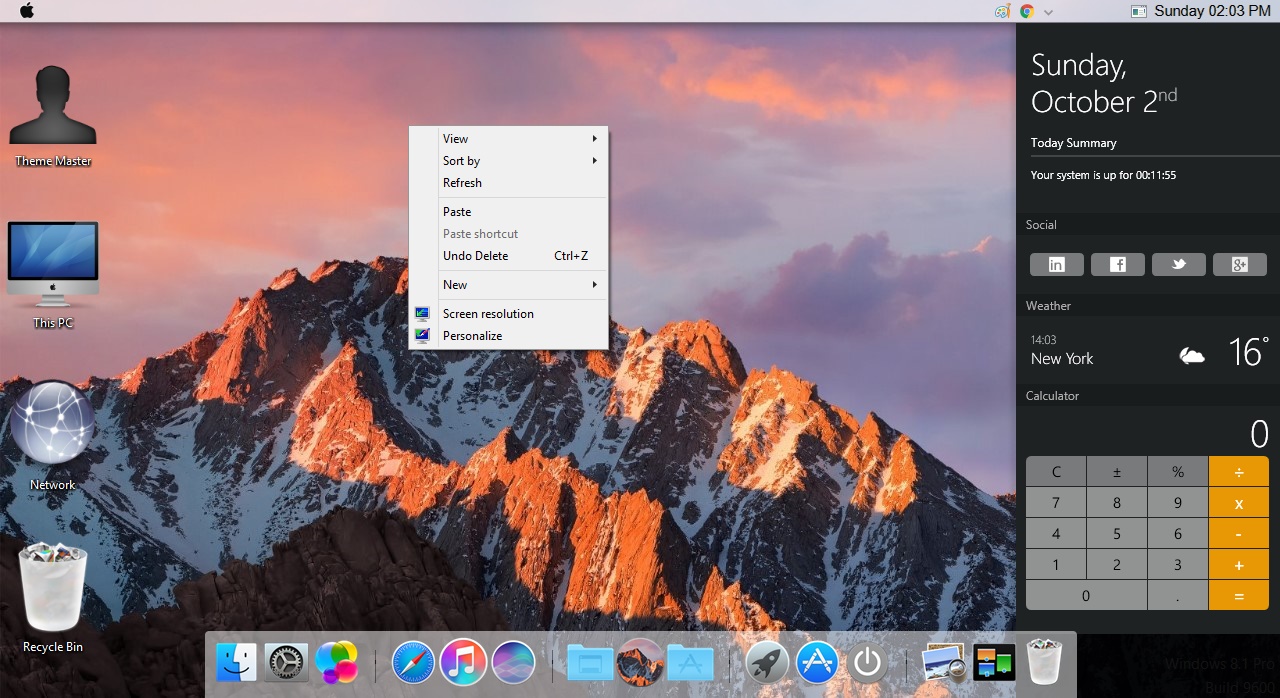Select the This PC desktop icon

(53, 275)
